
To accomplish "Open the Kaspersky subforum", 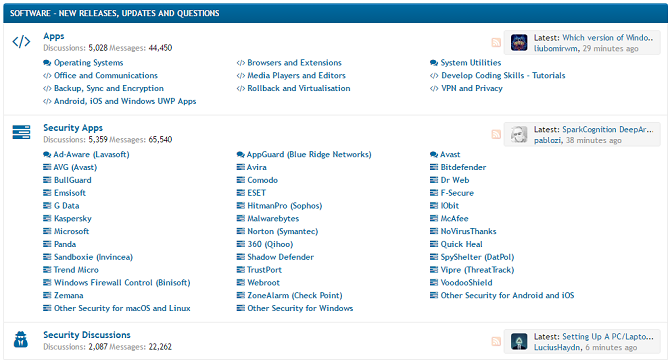I will tap(73, 219).
